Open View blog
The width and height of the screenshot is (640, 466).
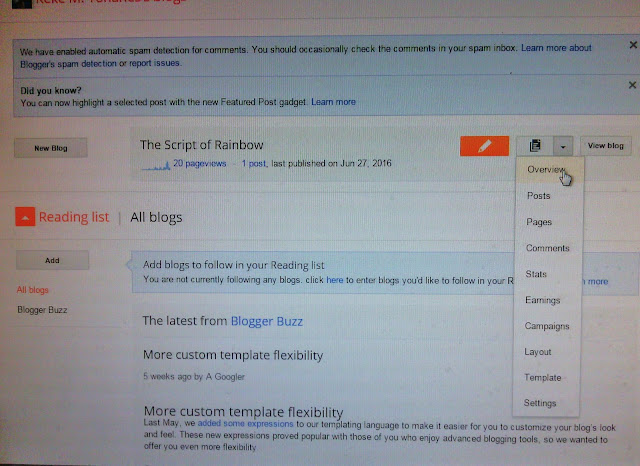pos(605,146)
